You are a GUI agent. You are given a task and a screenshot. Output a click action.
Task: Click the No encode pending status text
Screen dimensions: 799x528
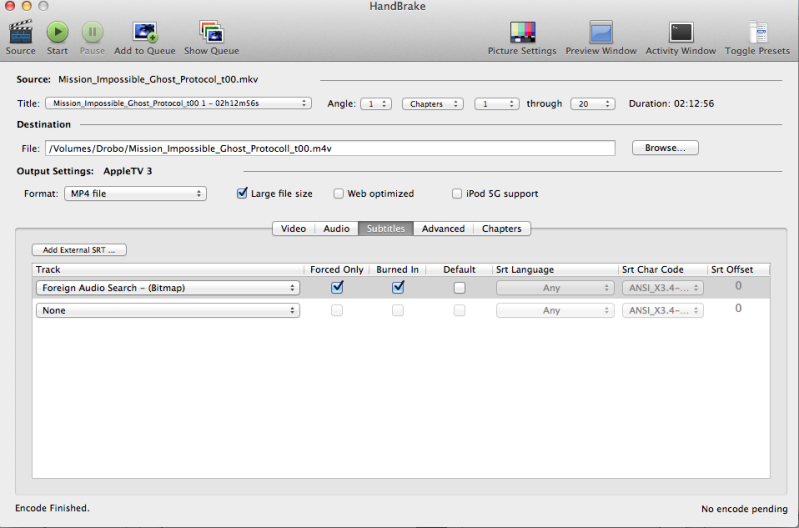[744, 509]
